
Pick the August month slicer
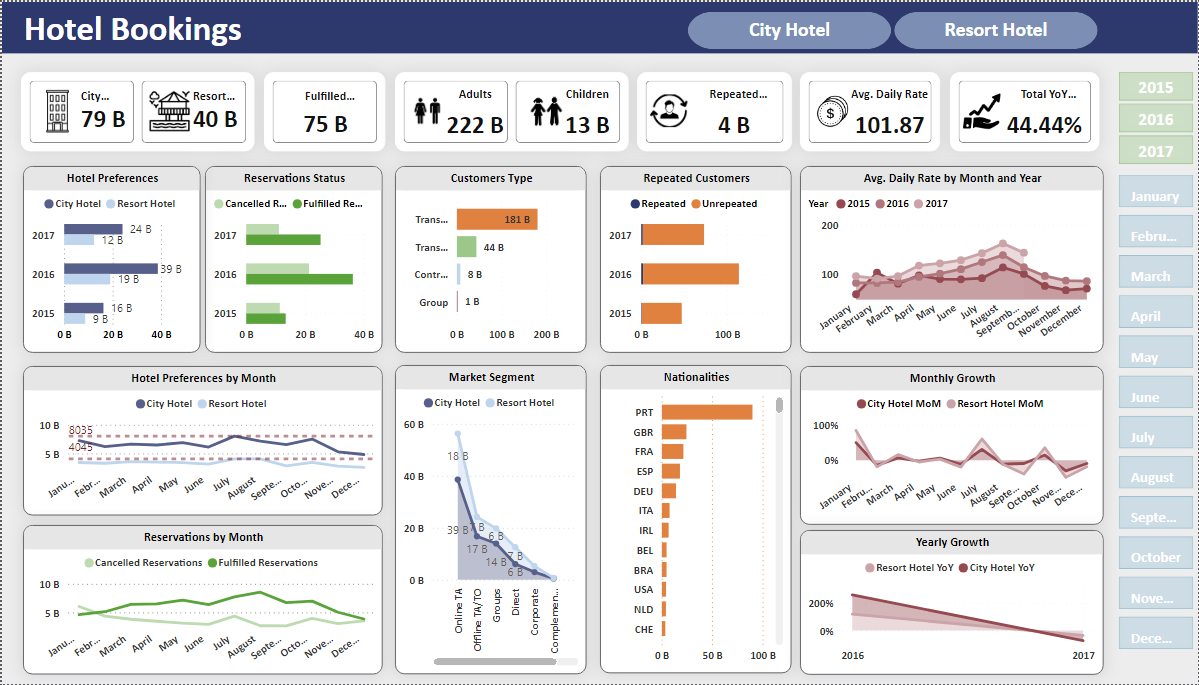(x=1155, y=472)
